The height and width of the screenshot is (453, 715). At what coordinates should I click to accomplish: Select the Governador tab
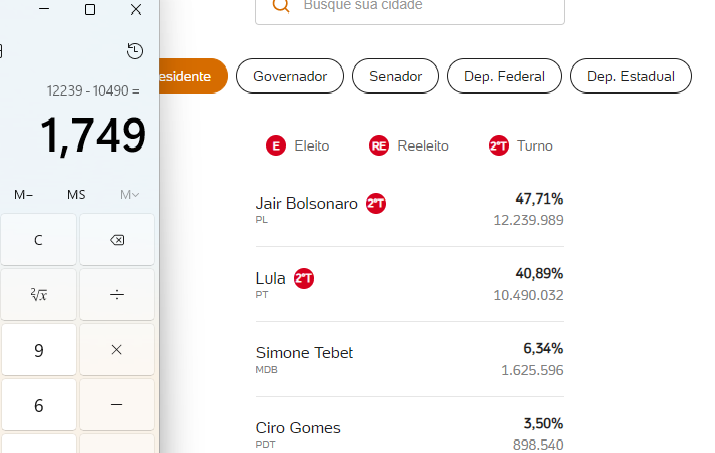pos(290,76)
